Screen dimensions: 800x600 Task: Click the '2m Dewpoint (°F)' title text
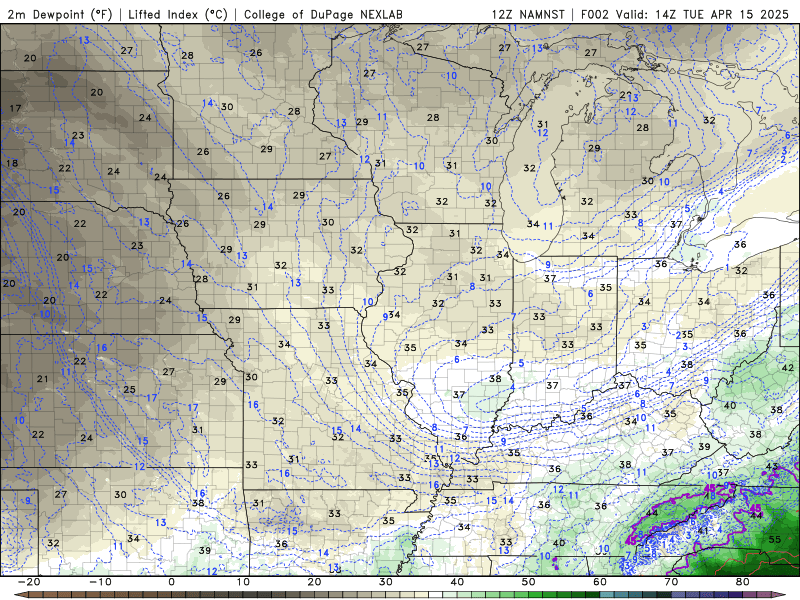[x=60, y=14]
